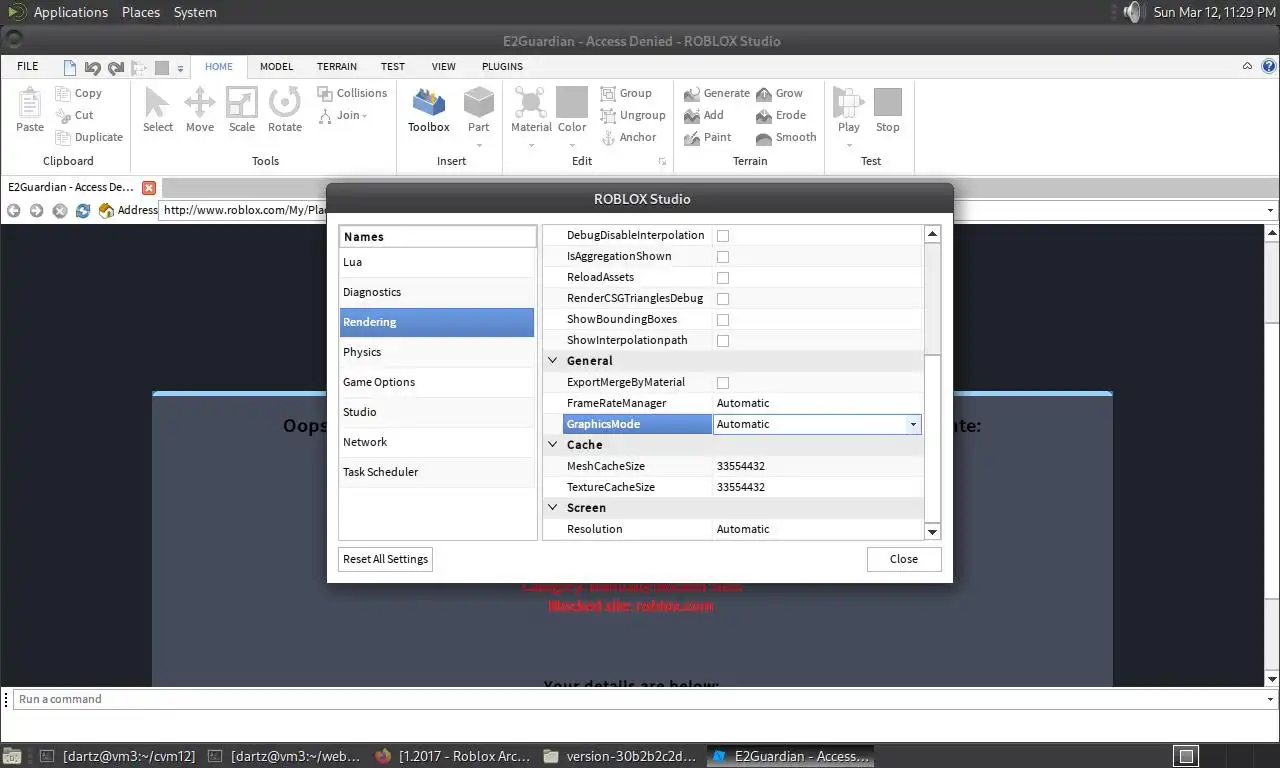Enable DebugDisableInterpolation checkbox
The image size is (1280, 768).
(723, 236)
